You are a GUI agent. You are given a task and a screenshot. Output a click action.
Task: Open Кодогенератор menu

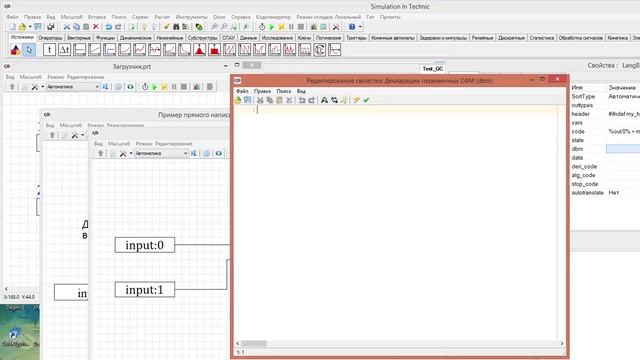click(273, 17)
